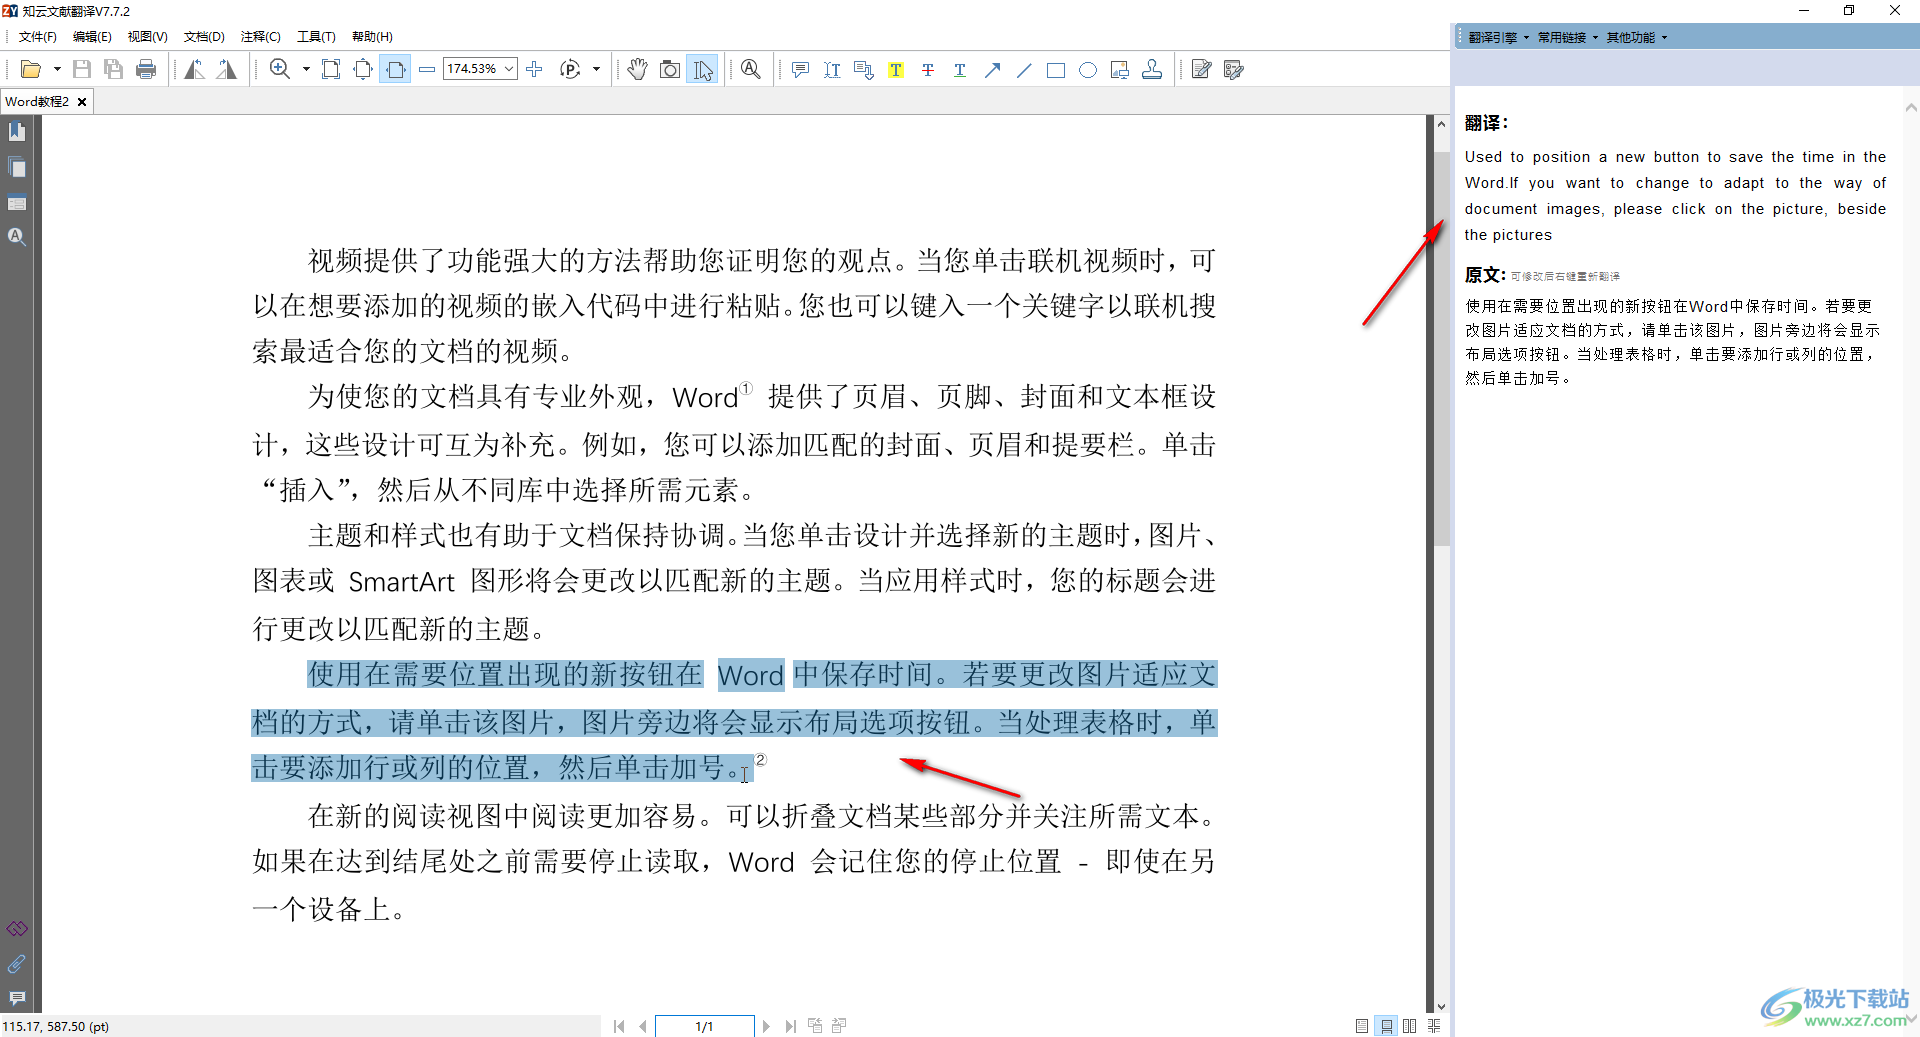The height and width of the screenshot is (1037, 1920).
Task: Rotate the page clockwise
Action: (x=227, y=69)
